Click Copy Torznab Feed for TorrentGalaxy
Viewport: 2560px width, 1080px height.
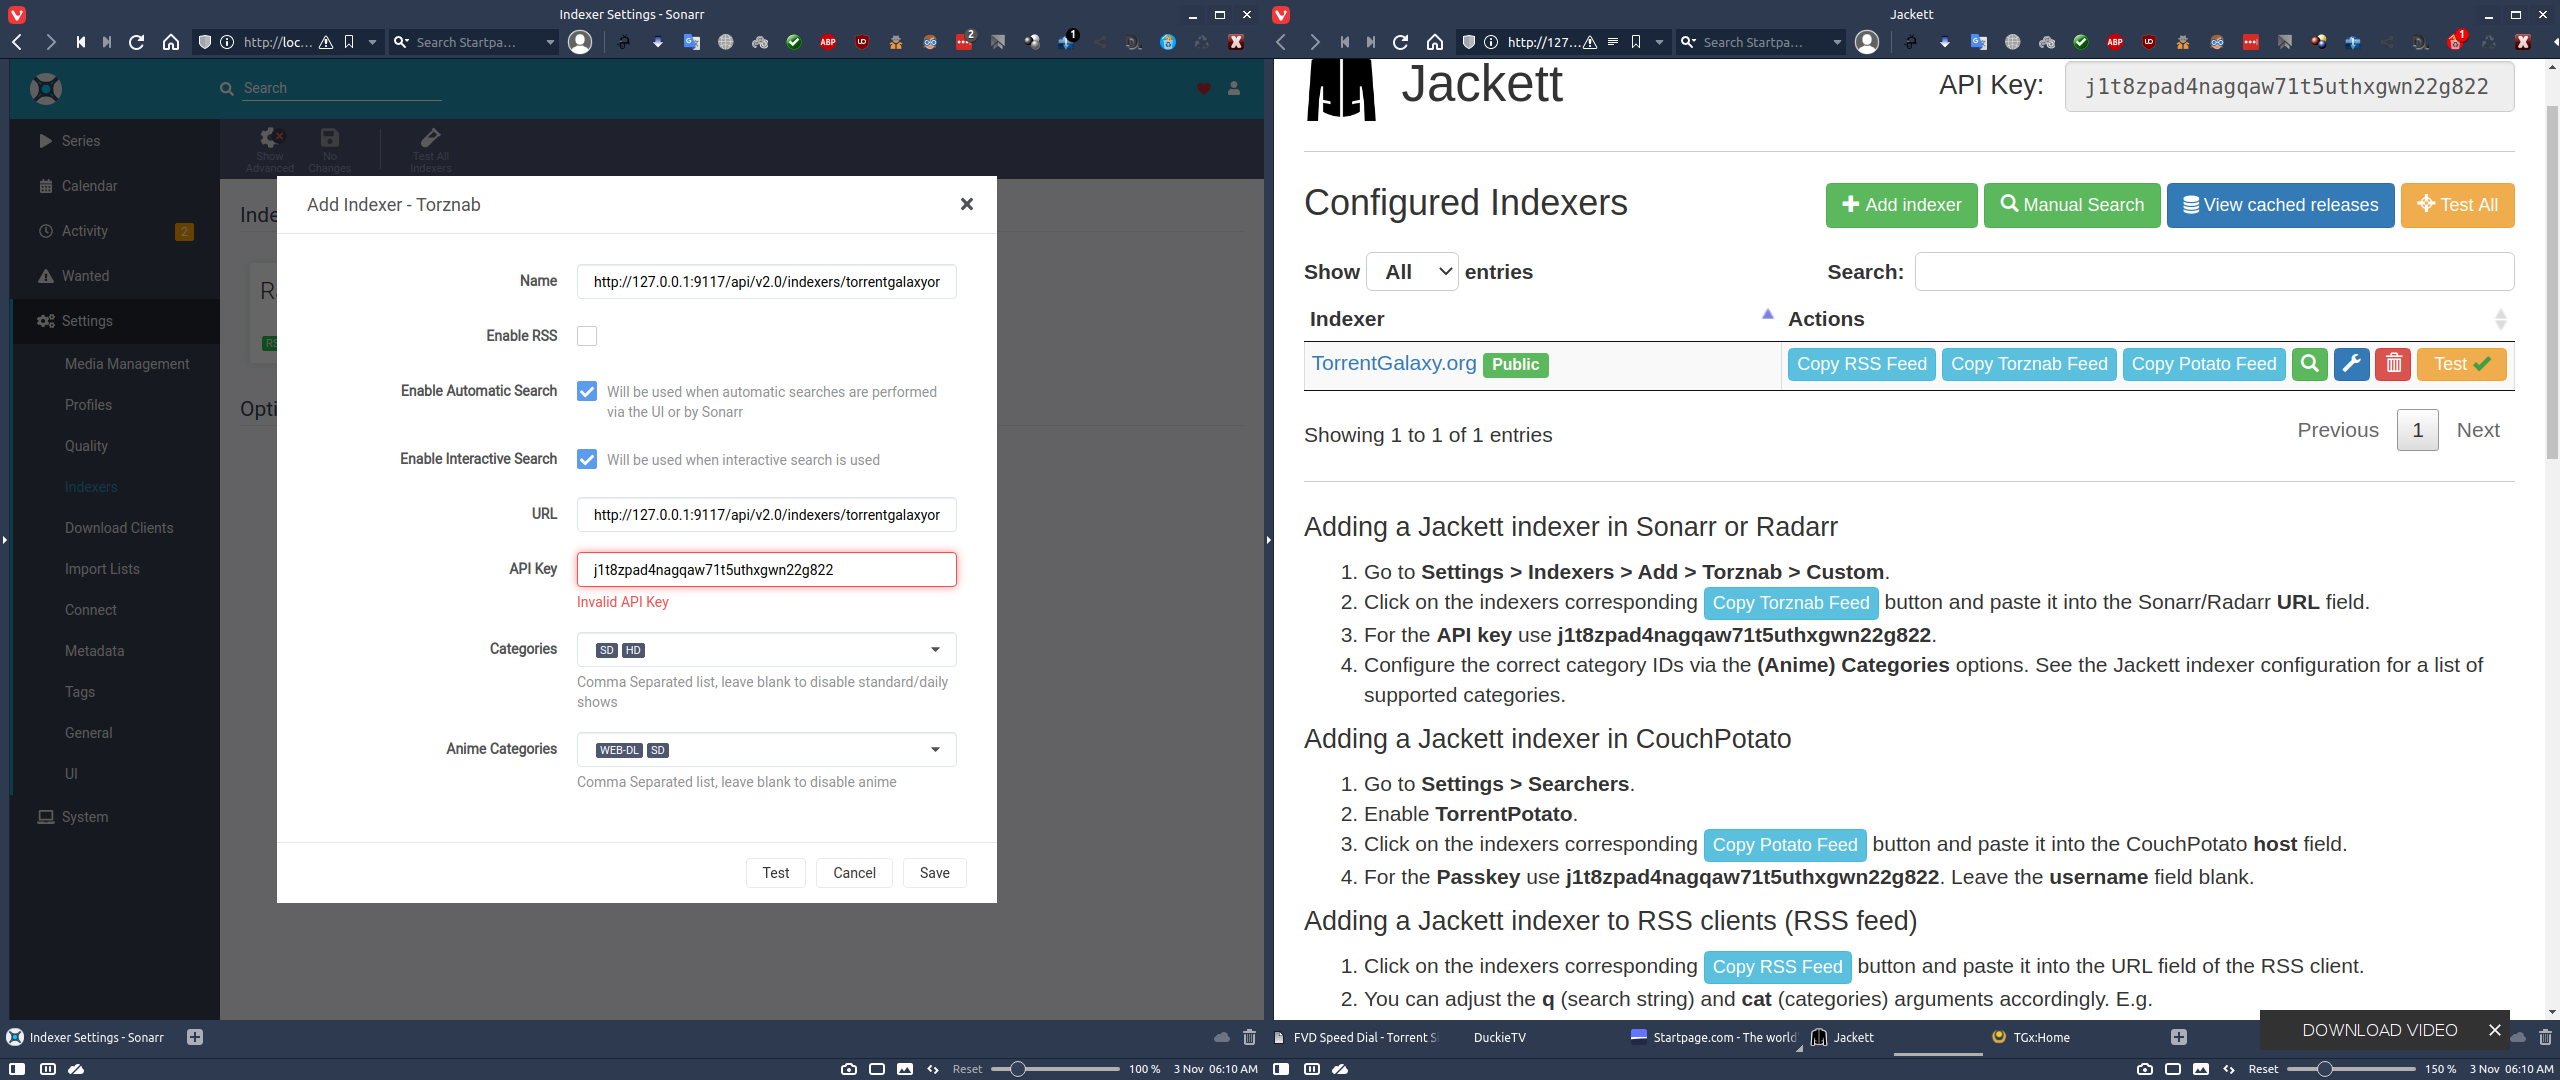pos(2029,364)
